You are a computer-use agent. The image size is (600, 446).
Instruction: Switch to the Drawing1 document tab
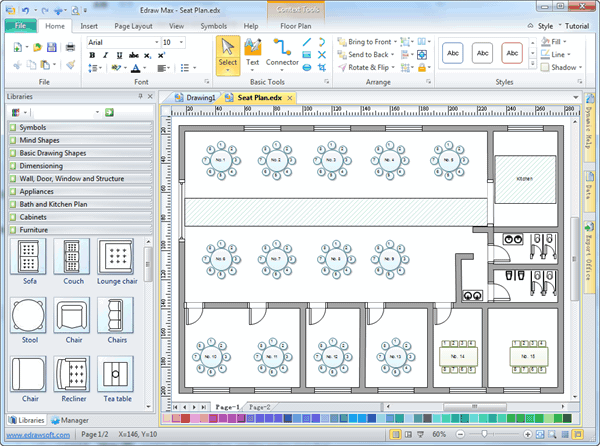(198, 97)
